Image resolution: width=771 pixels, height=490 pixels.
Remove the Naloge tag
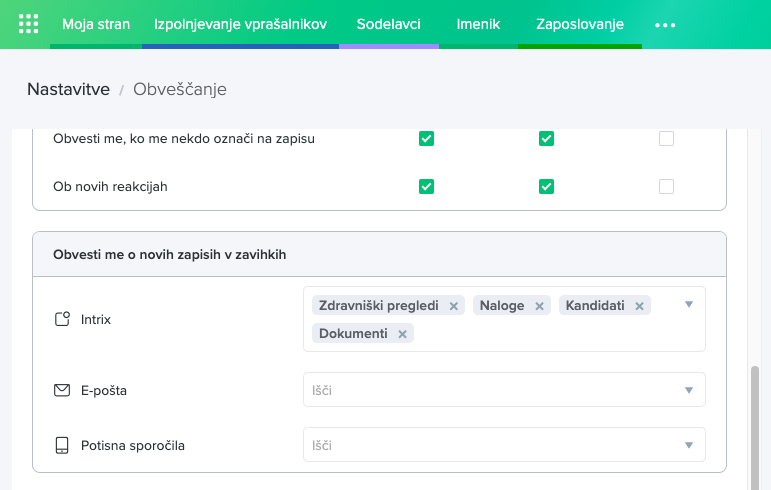tap(539, 306)
